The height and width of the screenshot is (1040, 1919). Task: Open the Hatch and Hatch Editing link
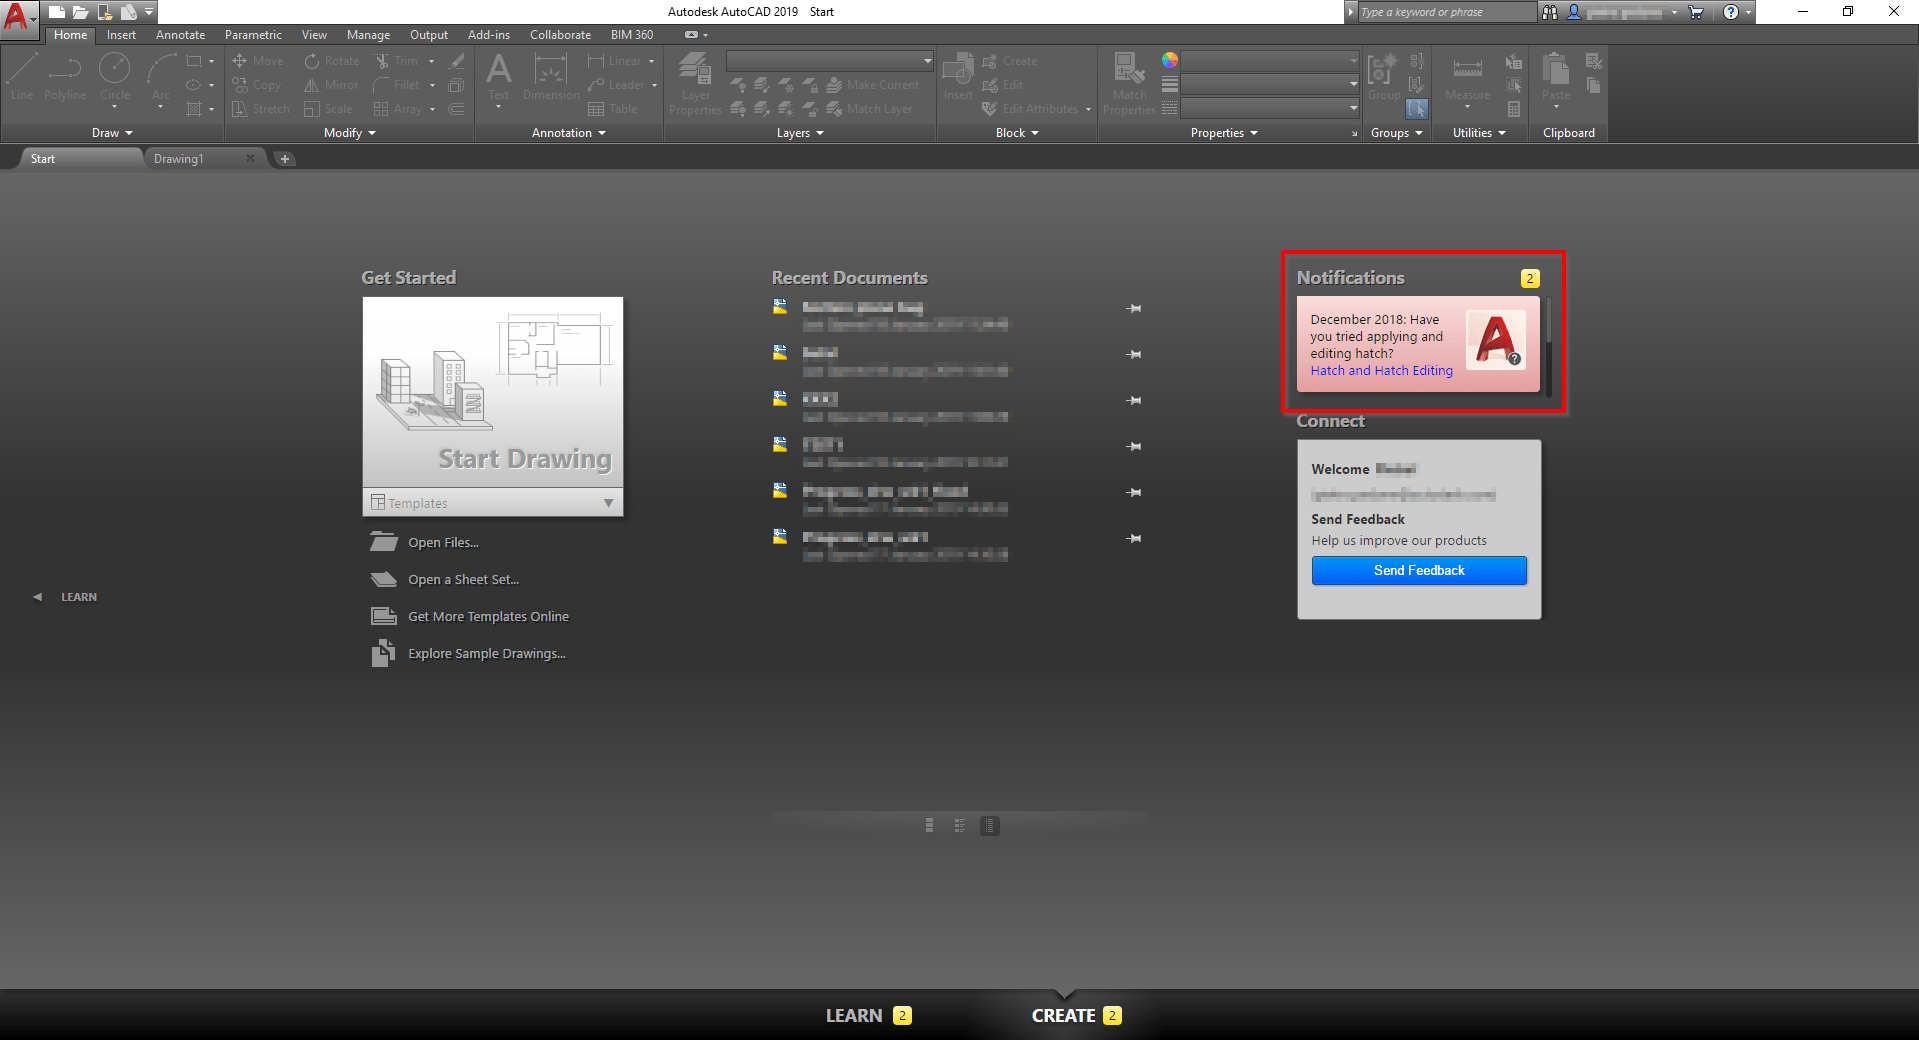tap(1381, 370)
